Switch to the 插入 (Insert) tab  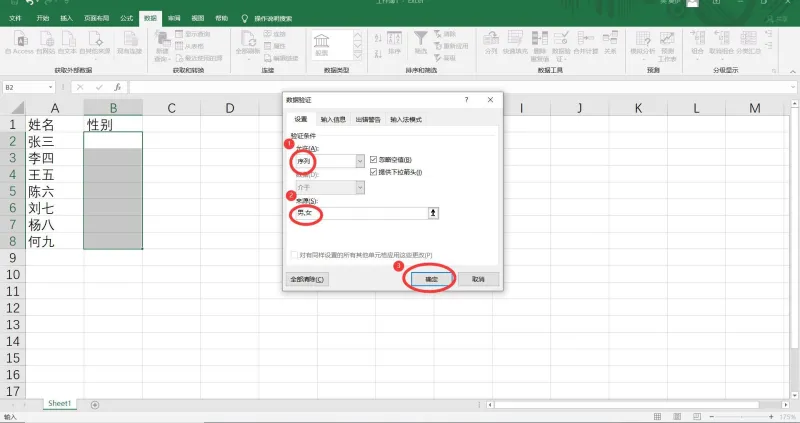click(66, 18)
